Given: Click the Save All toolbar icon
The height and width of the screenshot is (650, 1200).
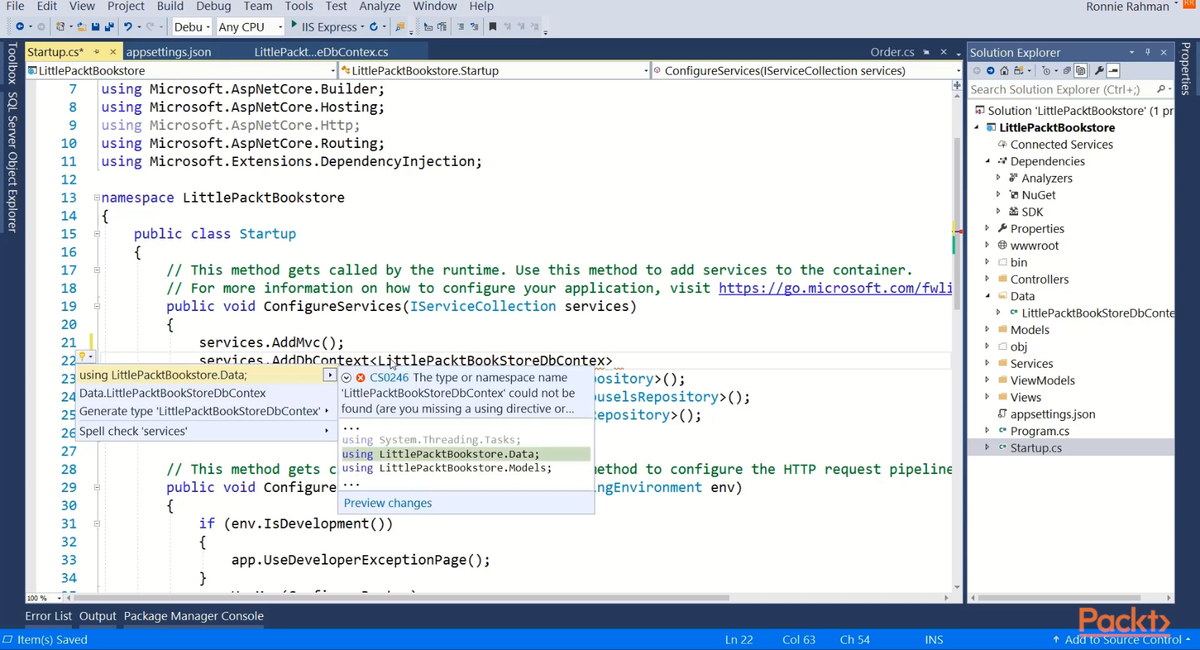Looking at the screenshot, I should pos(109,27).
